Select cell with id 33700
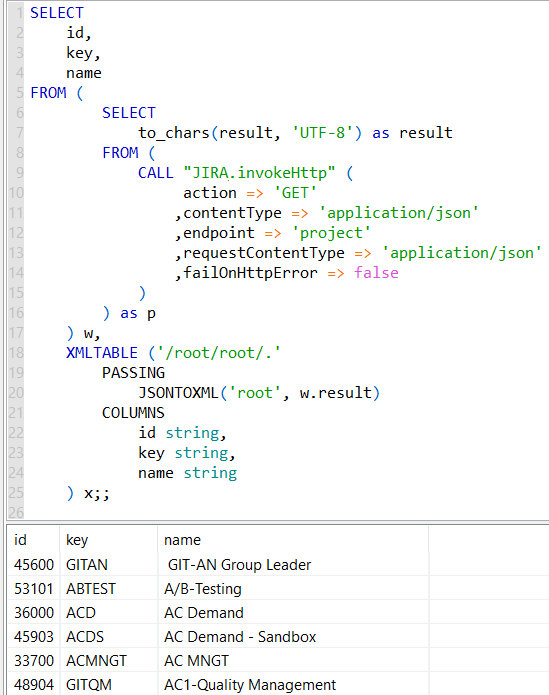The image size is (549, 695). (x=34, y=660)
